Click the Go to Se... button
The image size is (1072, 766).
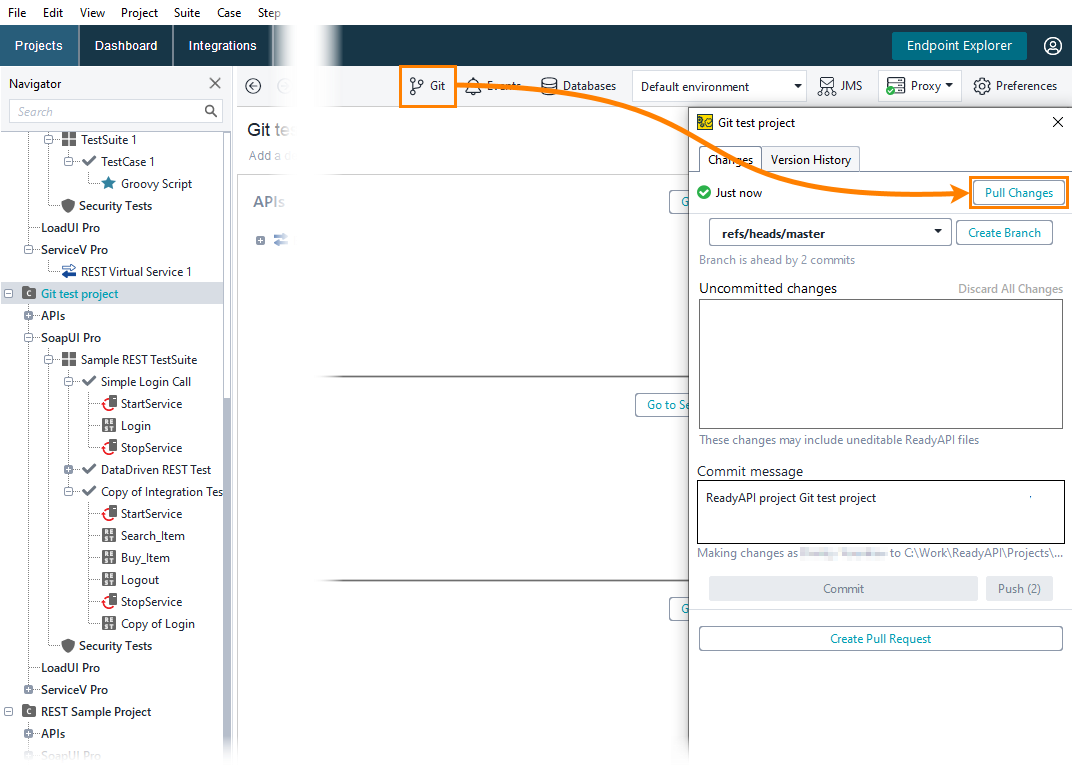point(663,405)
